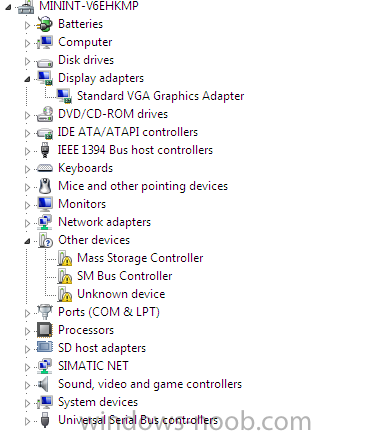Select the Standard VGA Graphics Adapter icon

(x=64, y=96)
